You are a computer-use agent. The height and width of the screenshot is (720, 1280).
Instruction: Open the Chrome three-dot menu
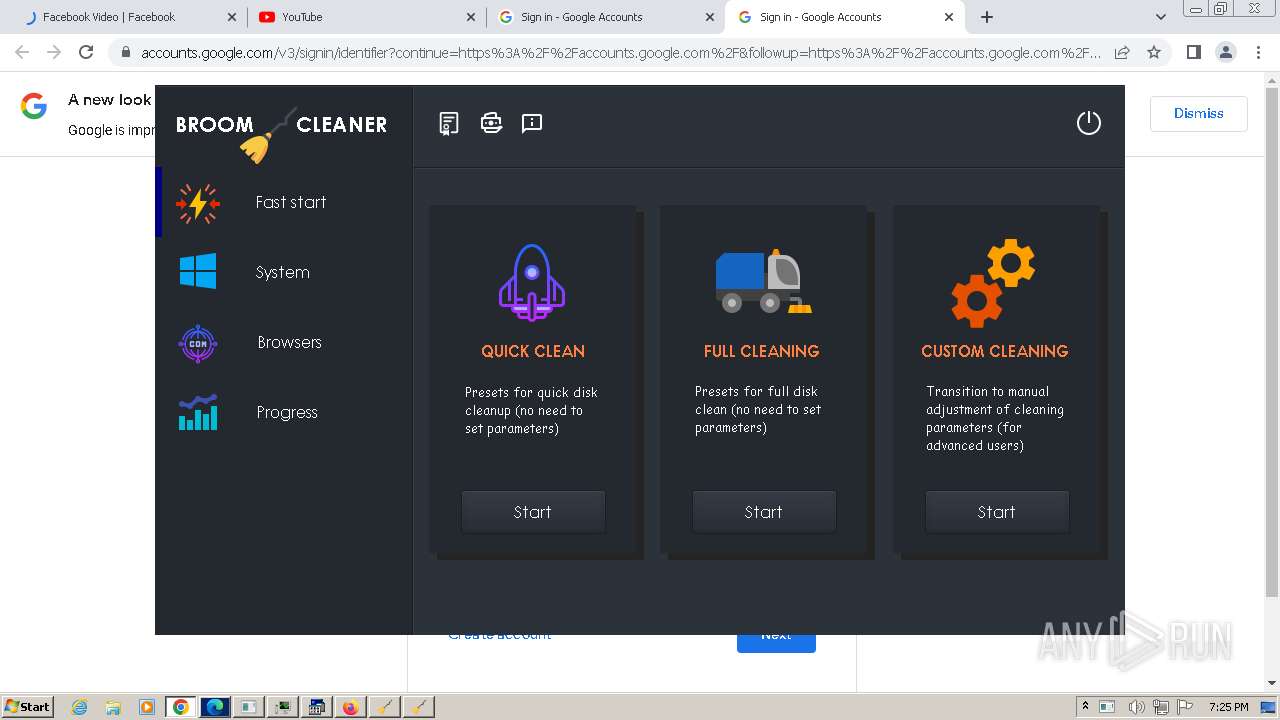point(1258,52)
